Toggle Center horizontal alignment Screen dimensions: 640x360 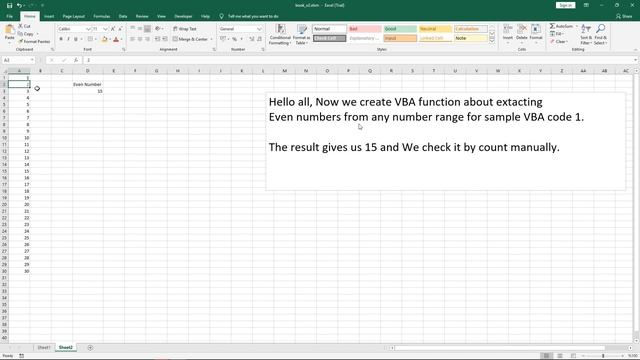coord(140,39)
